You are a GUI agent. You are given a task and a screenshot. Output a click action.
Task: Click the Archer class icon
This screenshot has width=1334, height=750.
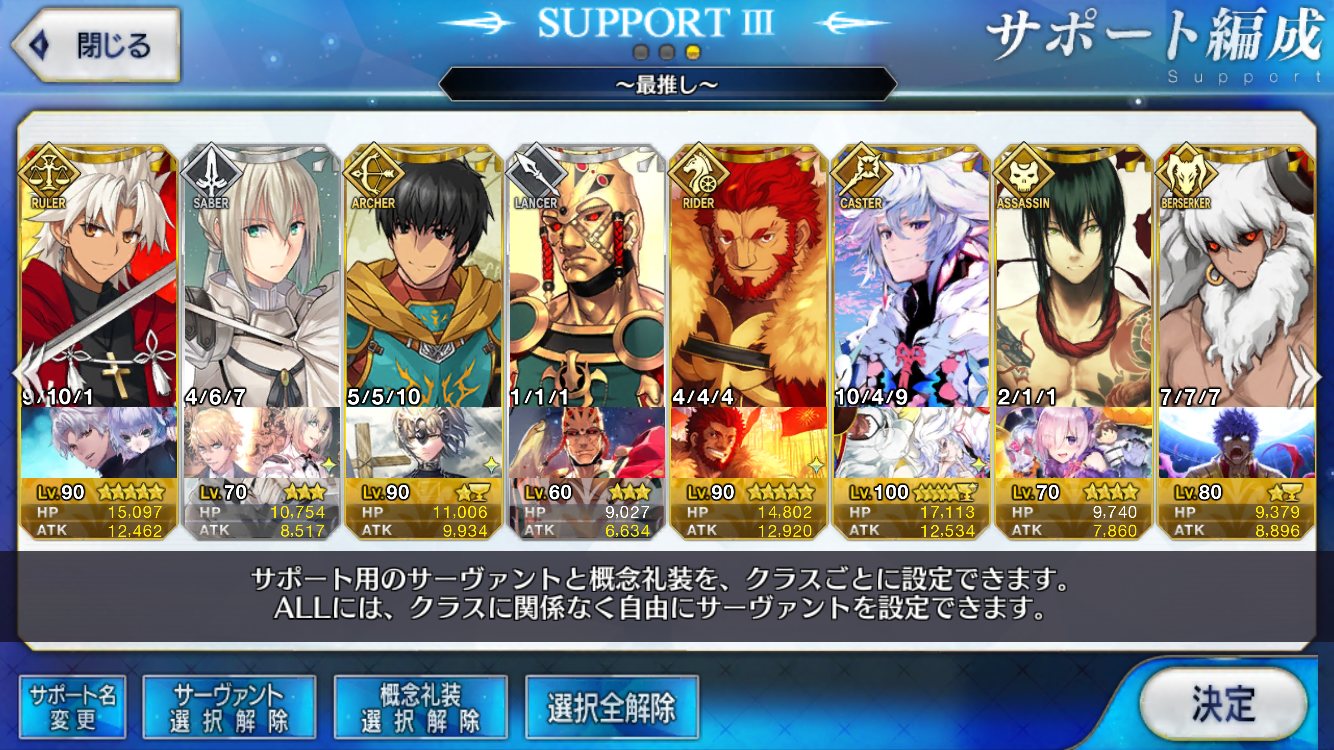(373, 174)
